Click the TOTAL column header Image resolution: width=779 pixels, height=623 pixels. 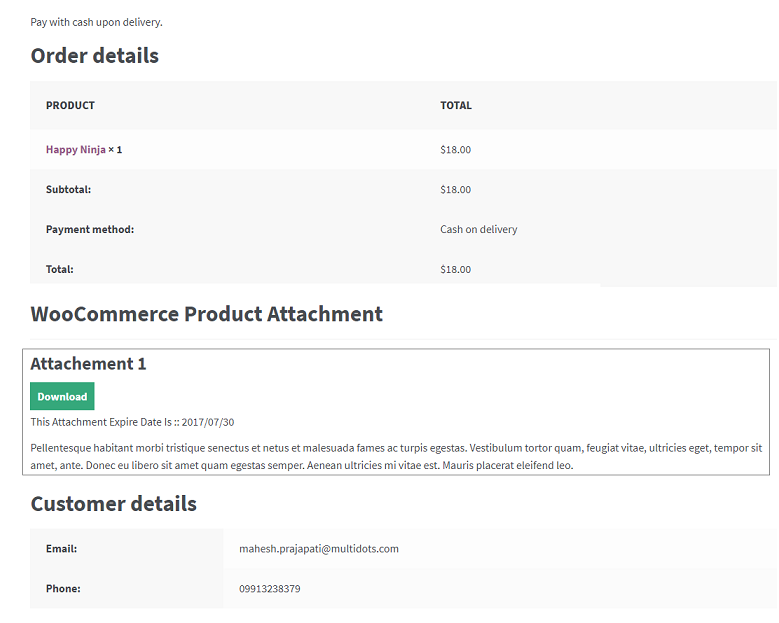pos(456,105)
